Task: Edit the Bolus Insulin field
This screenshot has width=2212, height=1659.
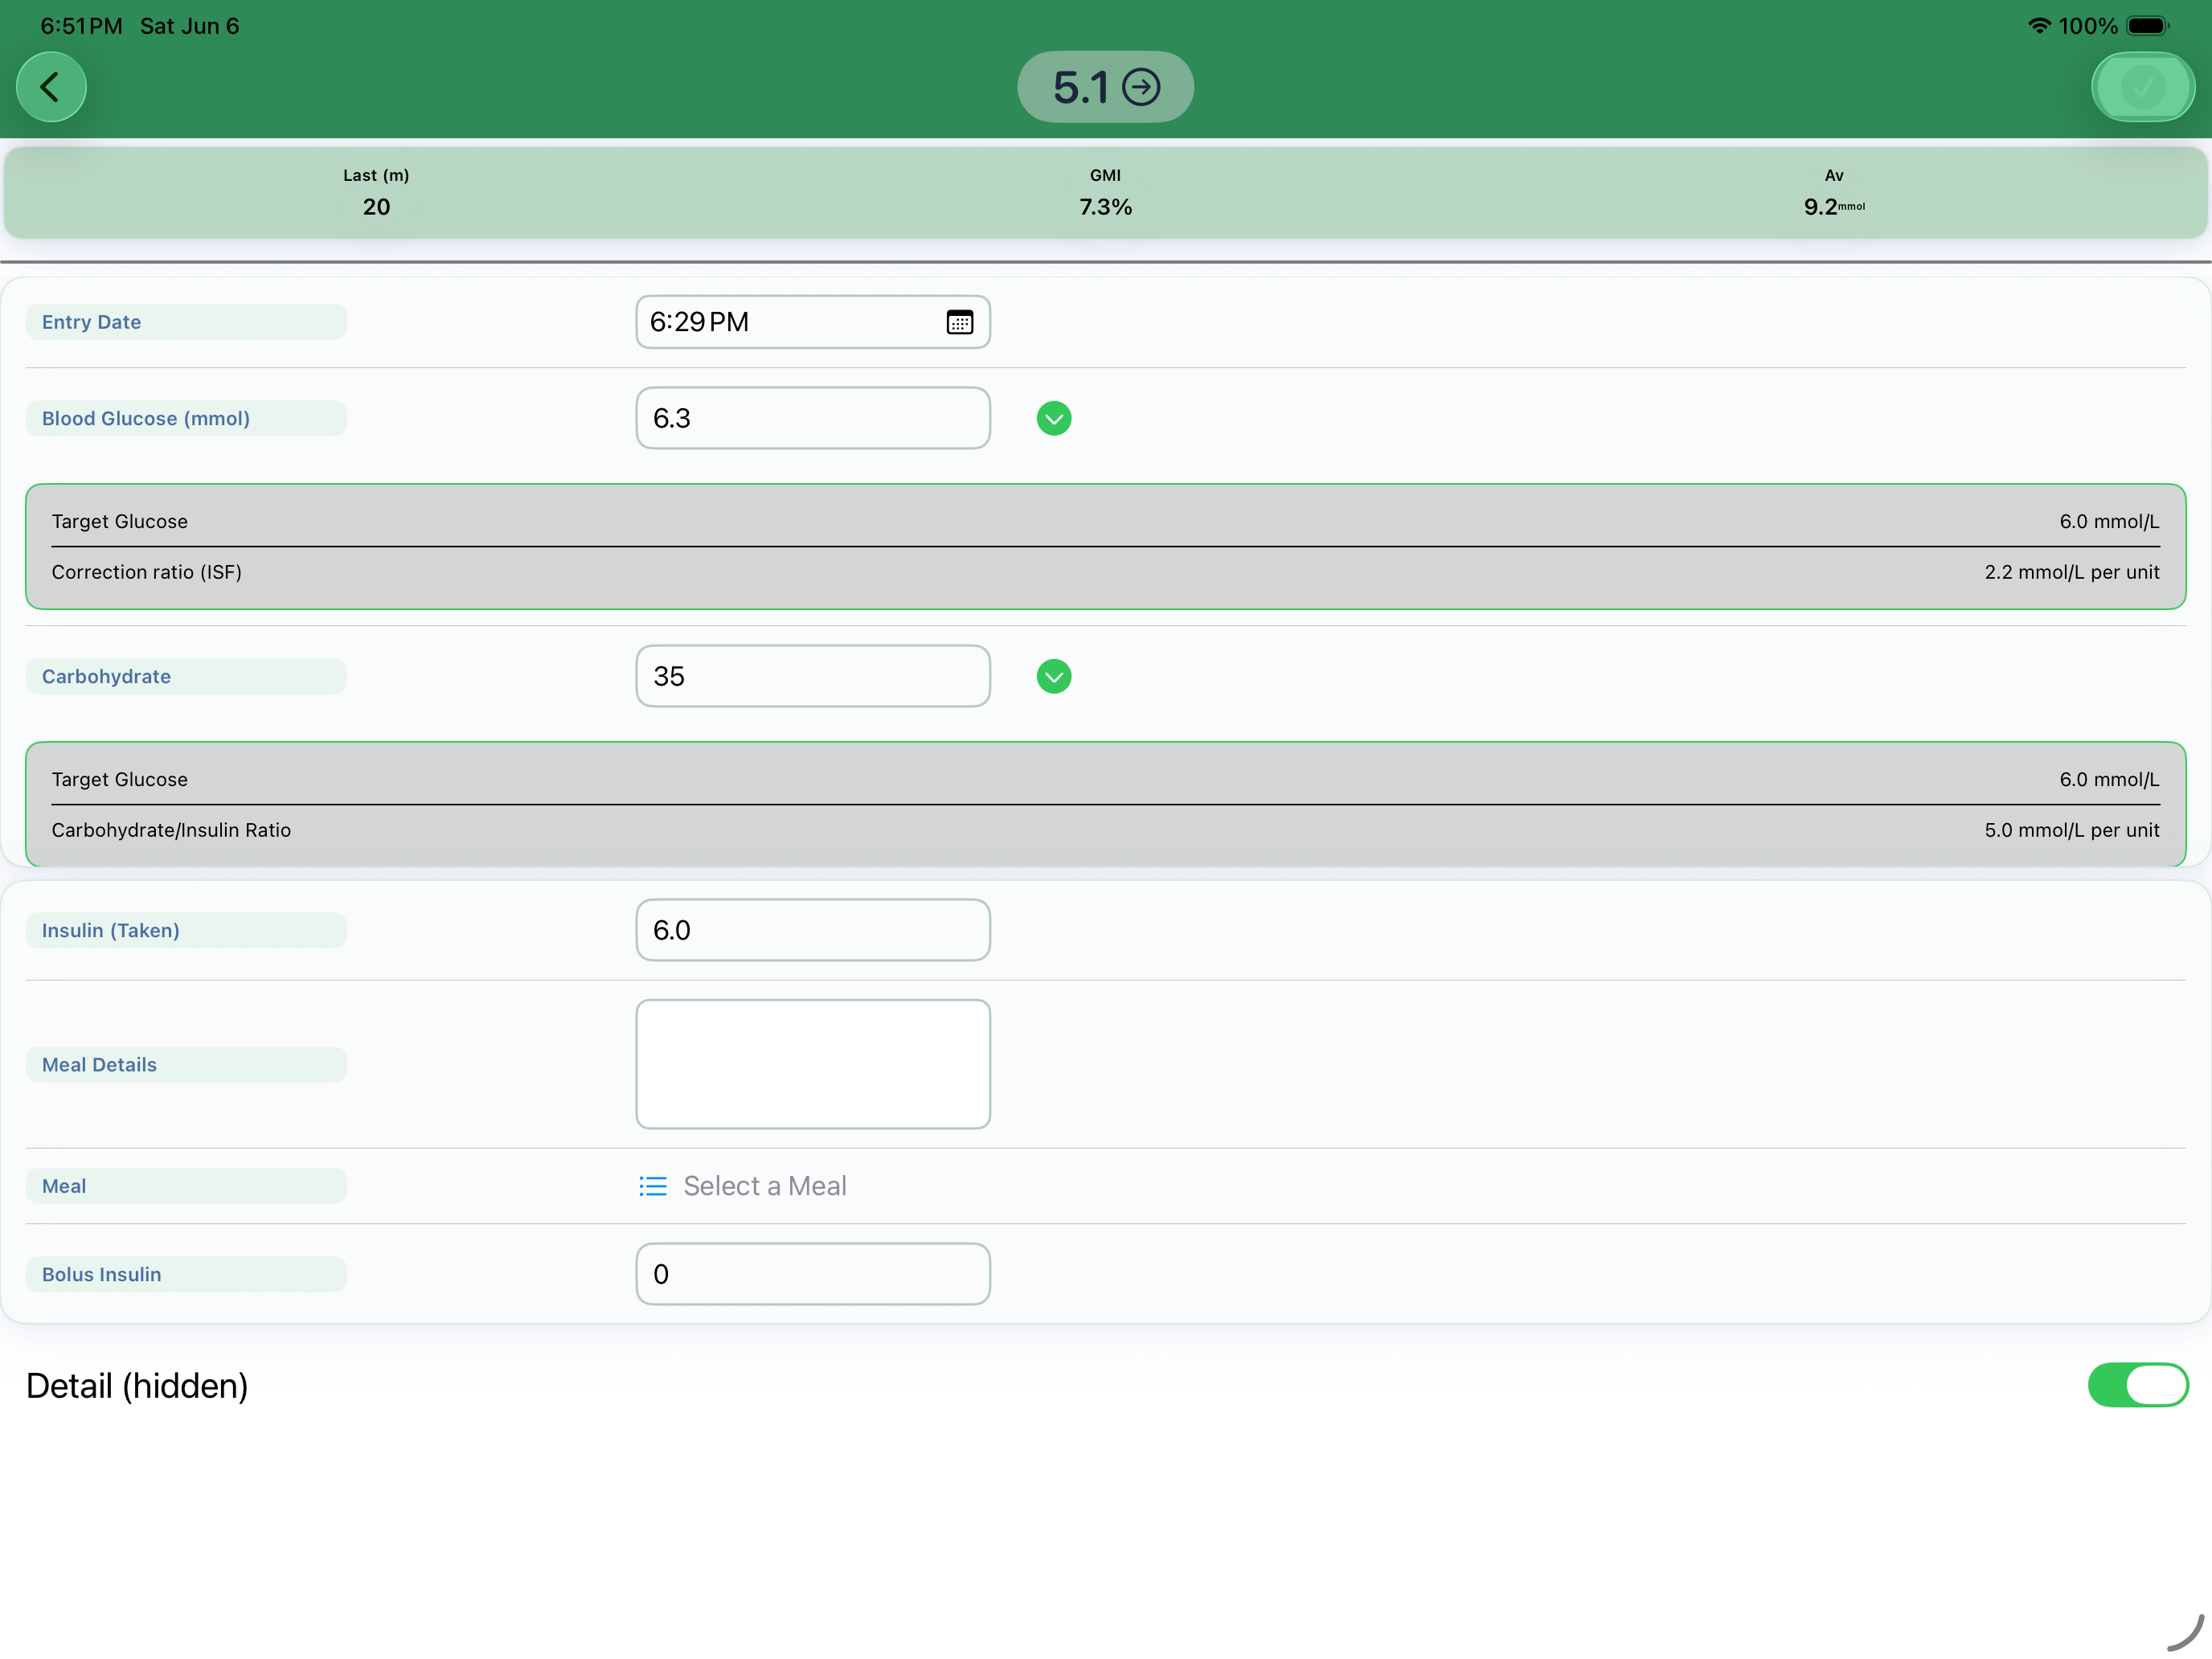Action: click(x=813, y=1274)
